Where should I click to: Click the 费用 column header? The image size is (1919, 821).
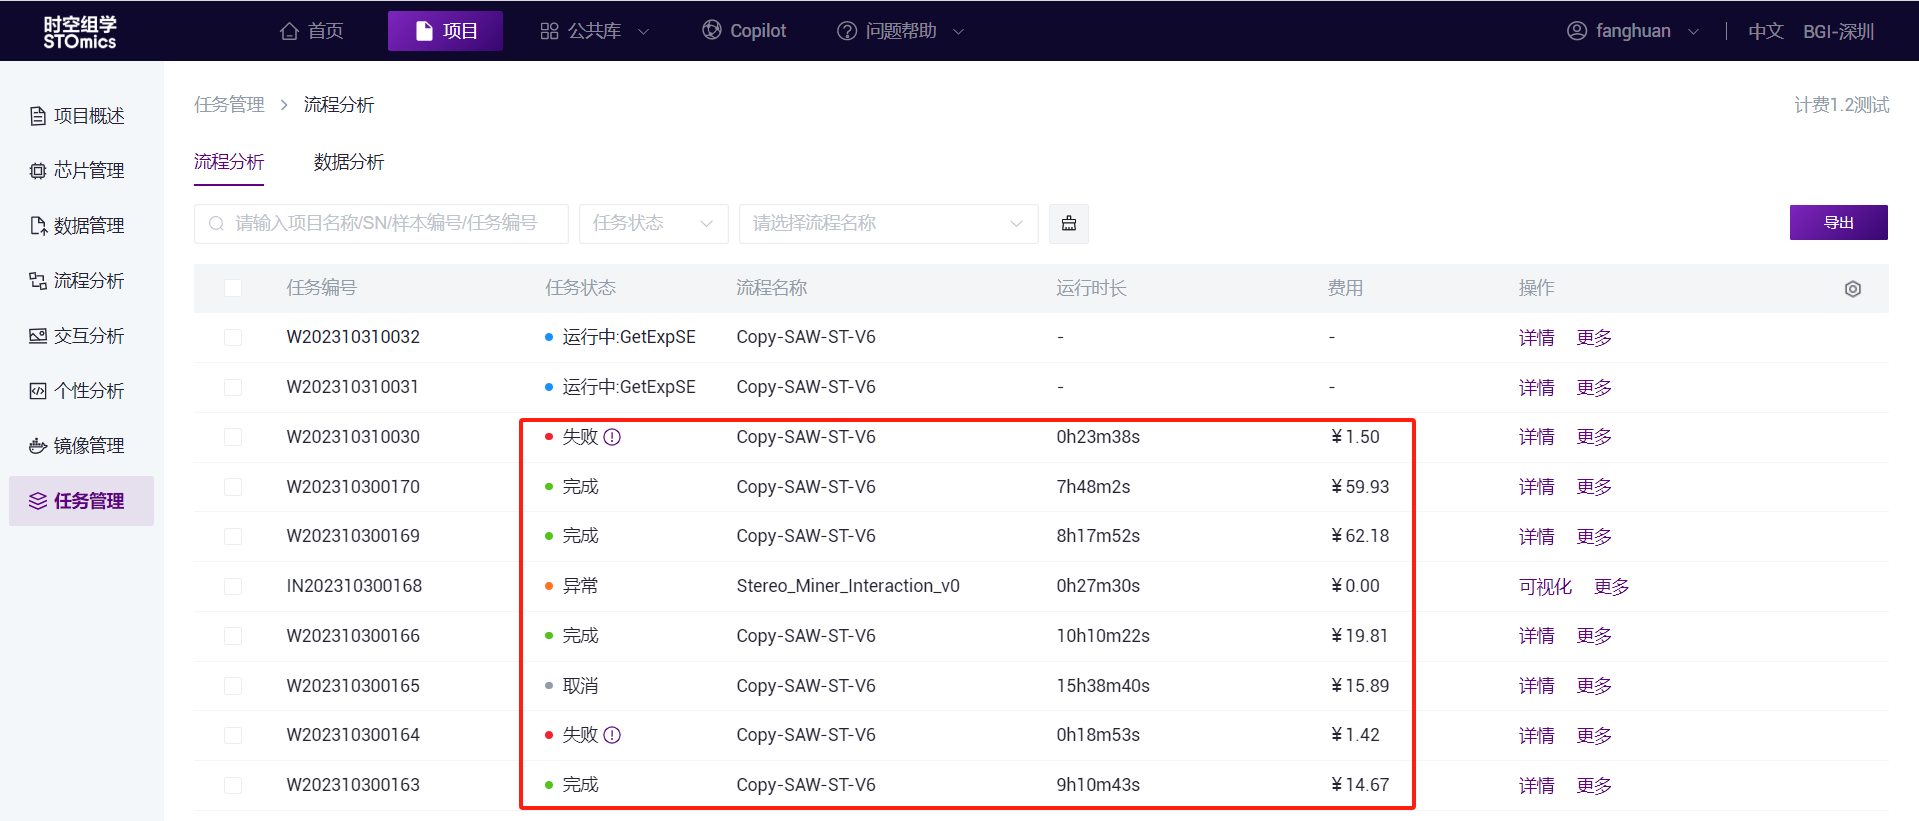(x=1345, y=288)
